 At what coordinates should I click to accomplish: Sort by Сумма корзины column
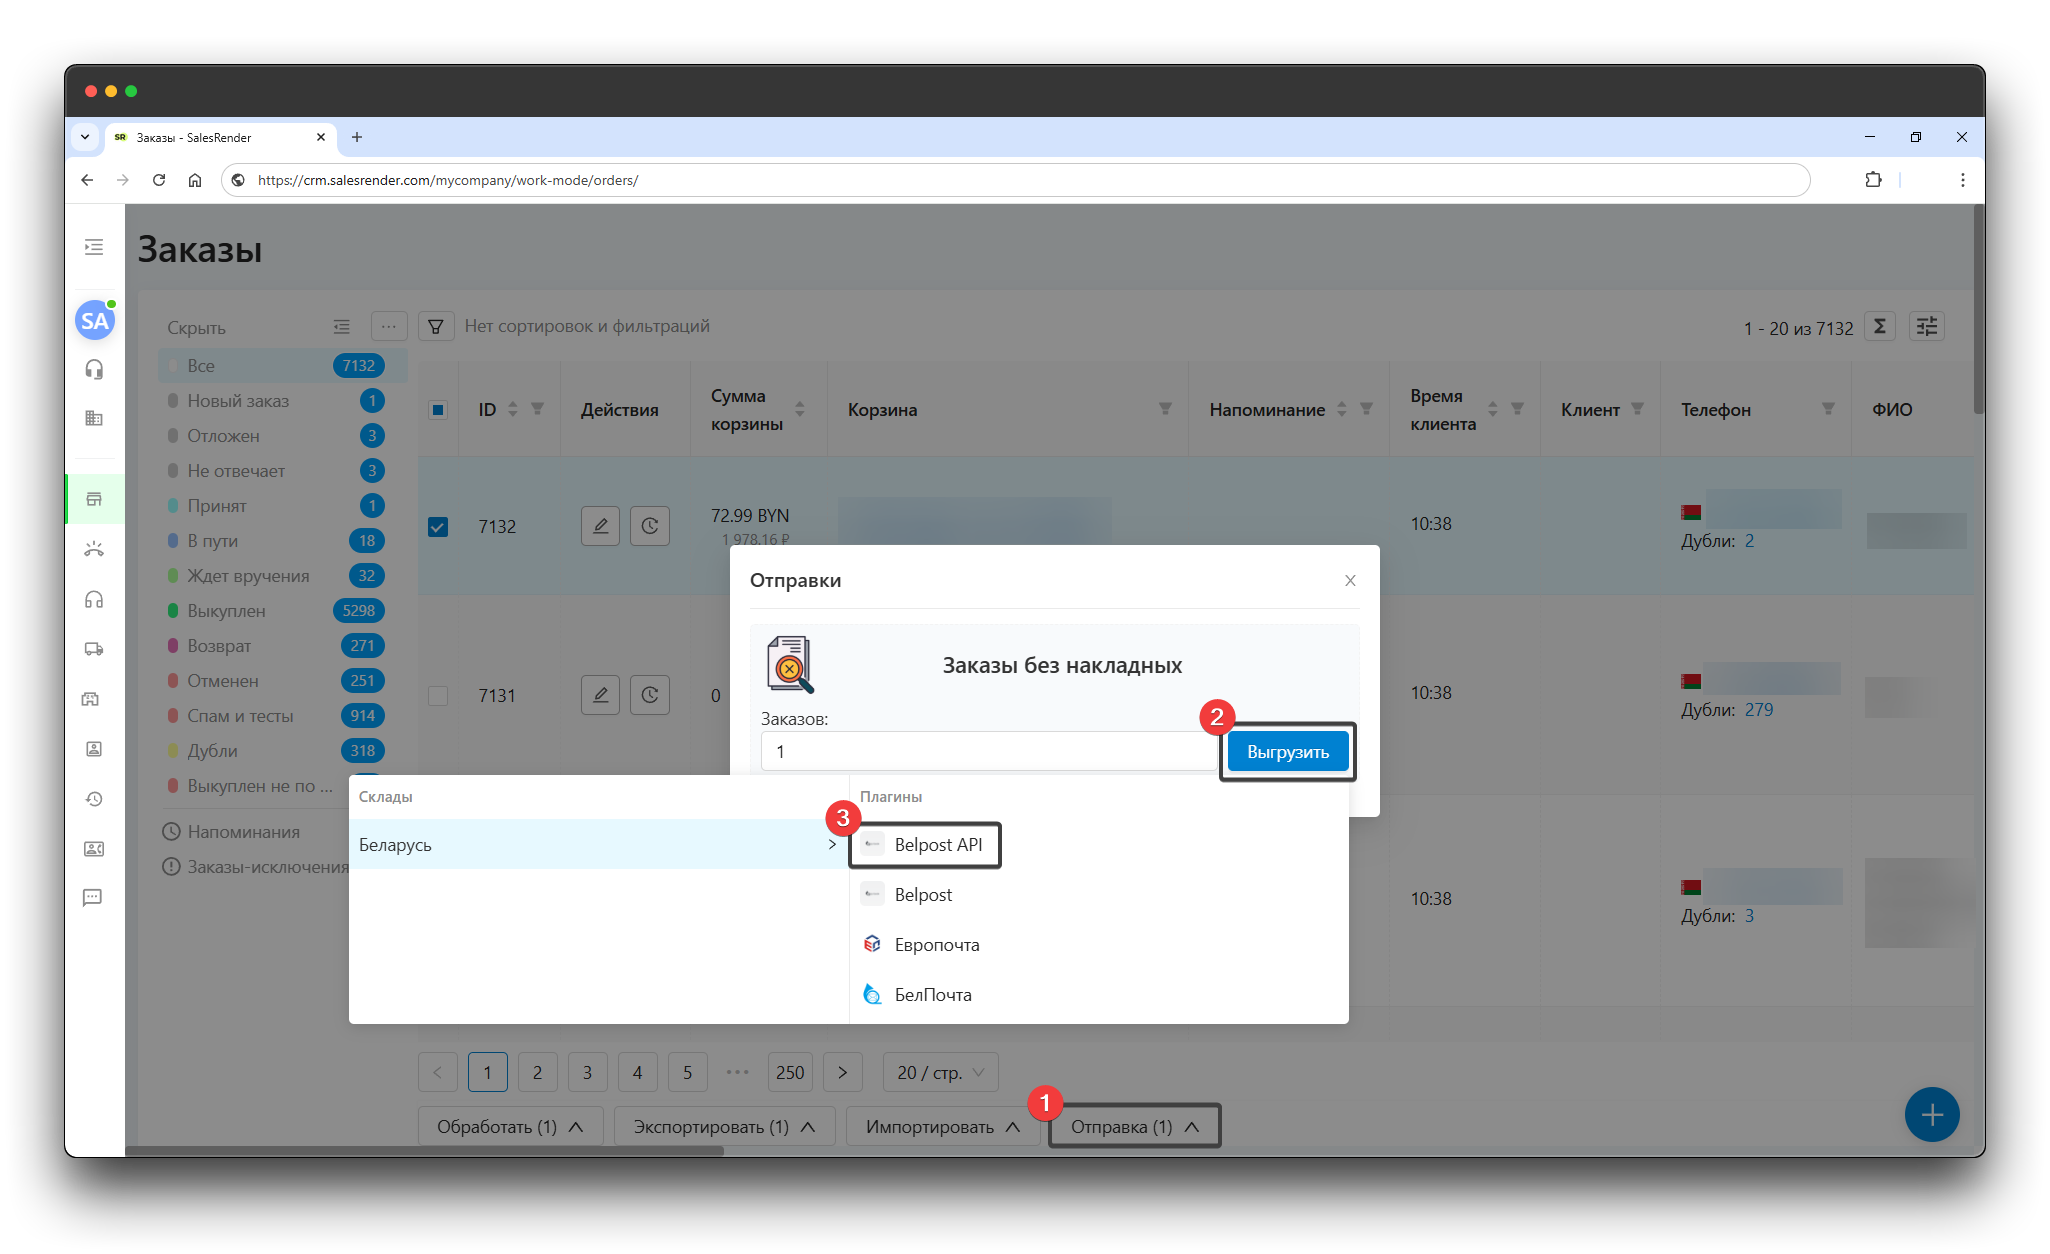pos(800,409)
